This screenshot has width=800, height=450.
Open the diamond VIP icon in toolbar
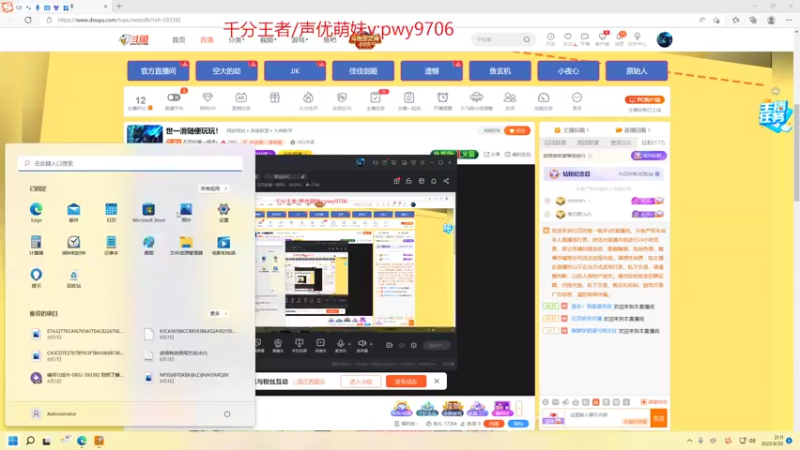(207, 101)
